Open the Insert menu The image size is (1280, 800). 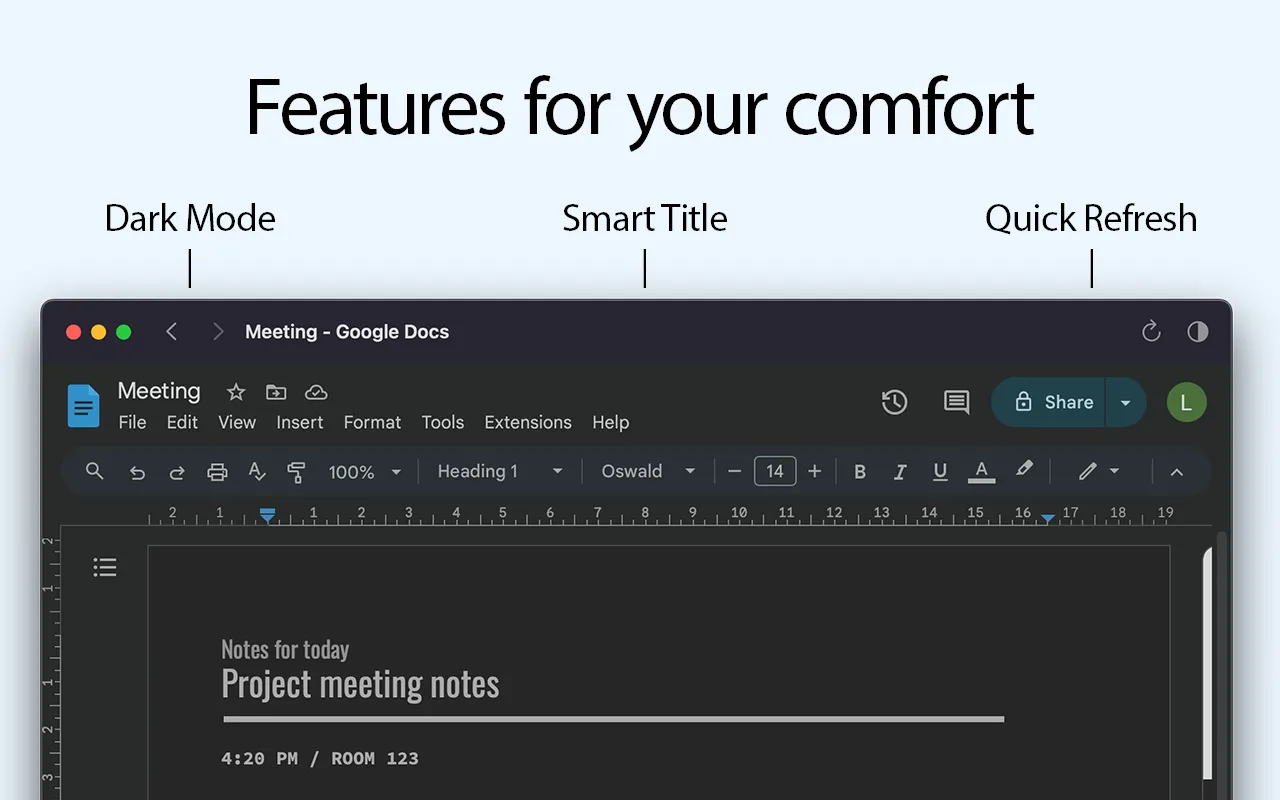tap(299, 422)
